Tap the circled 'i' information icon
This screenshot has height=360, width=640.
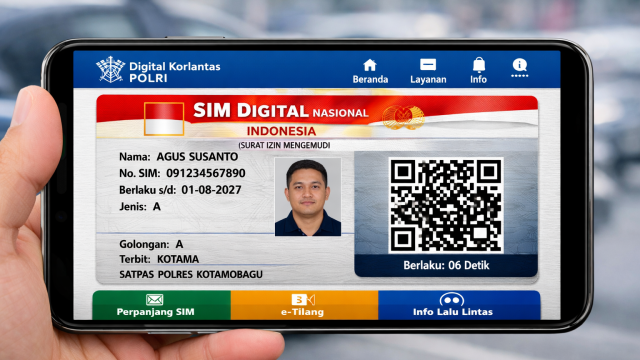(520, 64)
